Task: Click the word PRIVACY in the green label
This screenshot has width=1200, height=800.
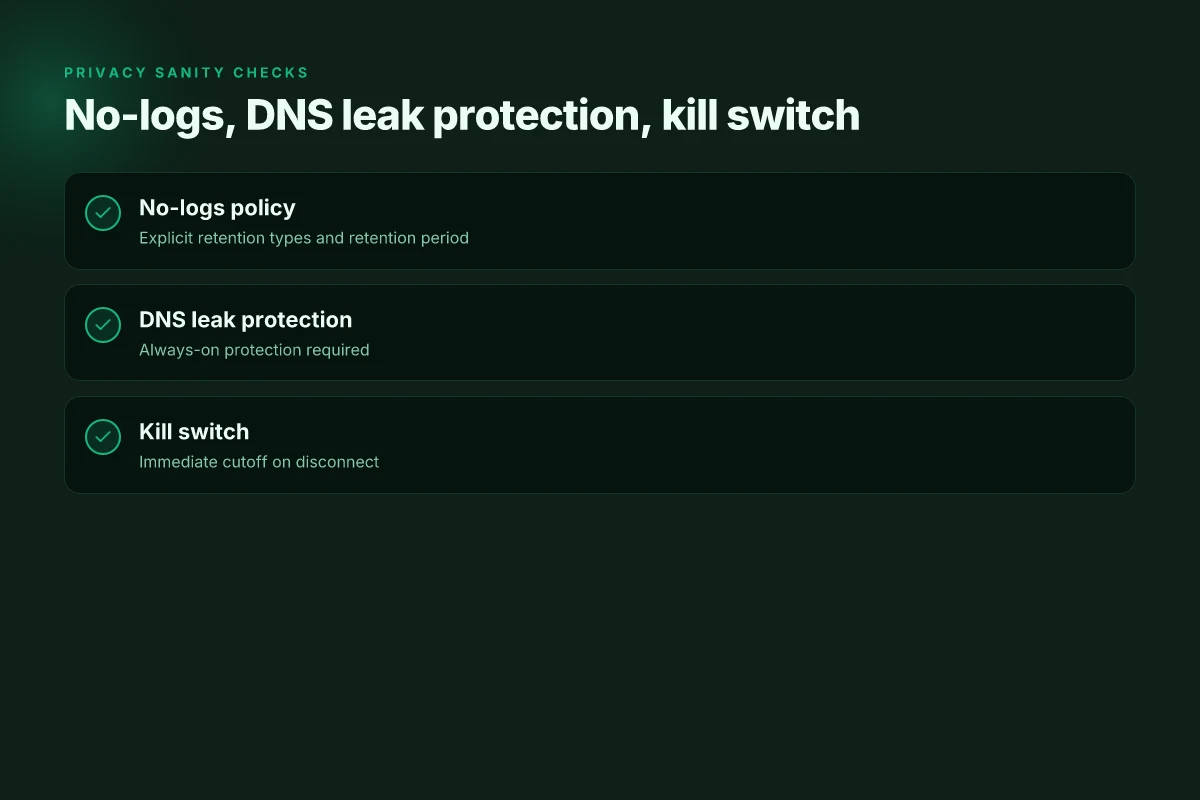Action: coord(105,73)
